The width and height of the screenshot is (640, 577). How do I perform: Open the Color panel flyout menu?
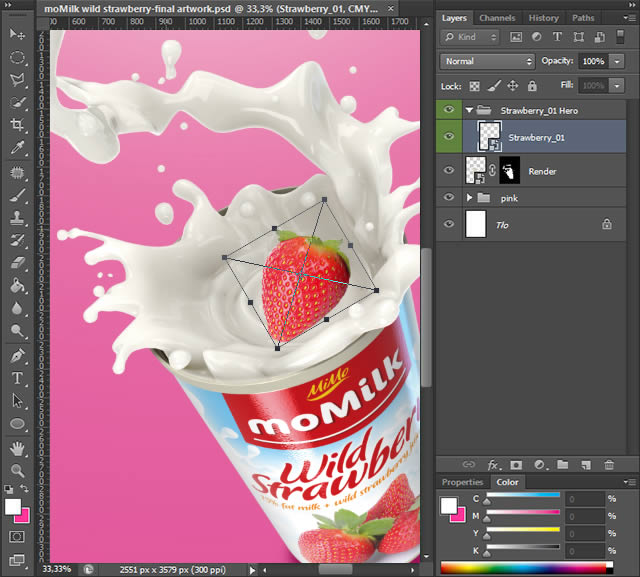click(x=628, y=482)
